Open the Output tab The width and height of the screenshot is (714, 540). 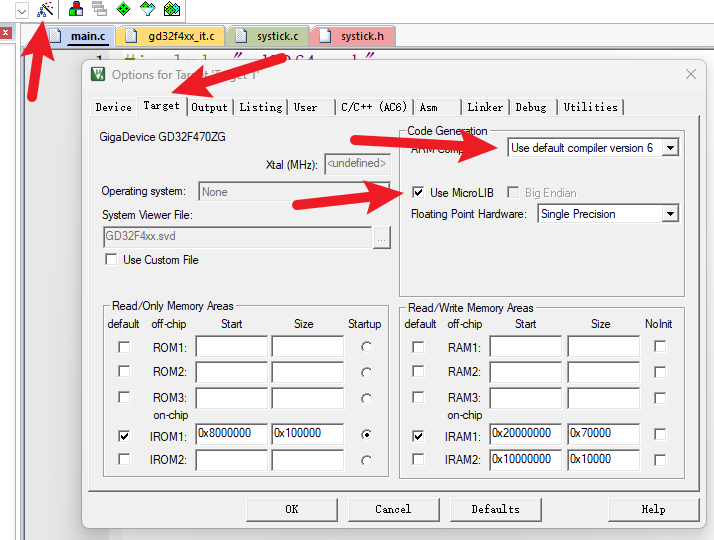click(209, 107)
